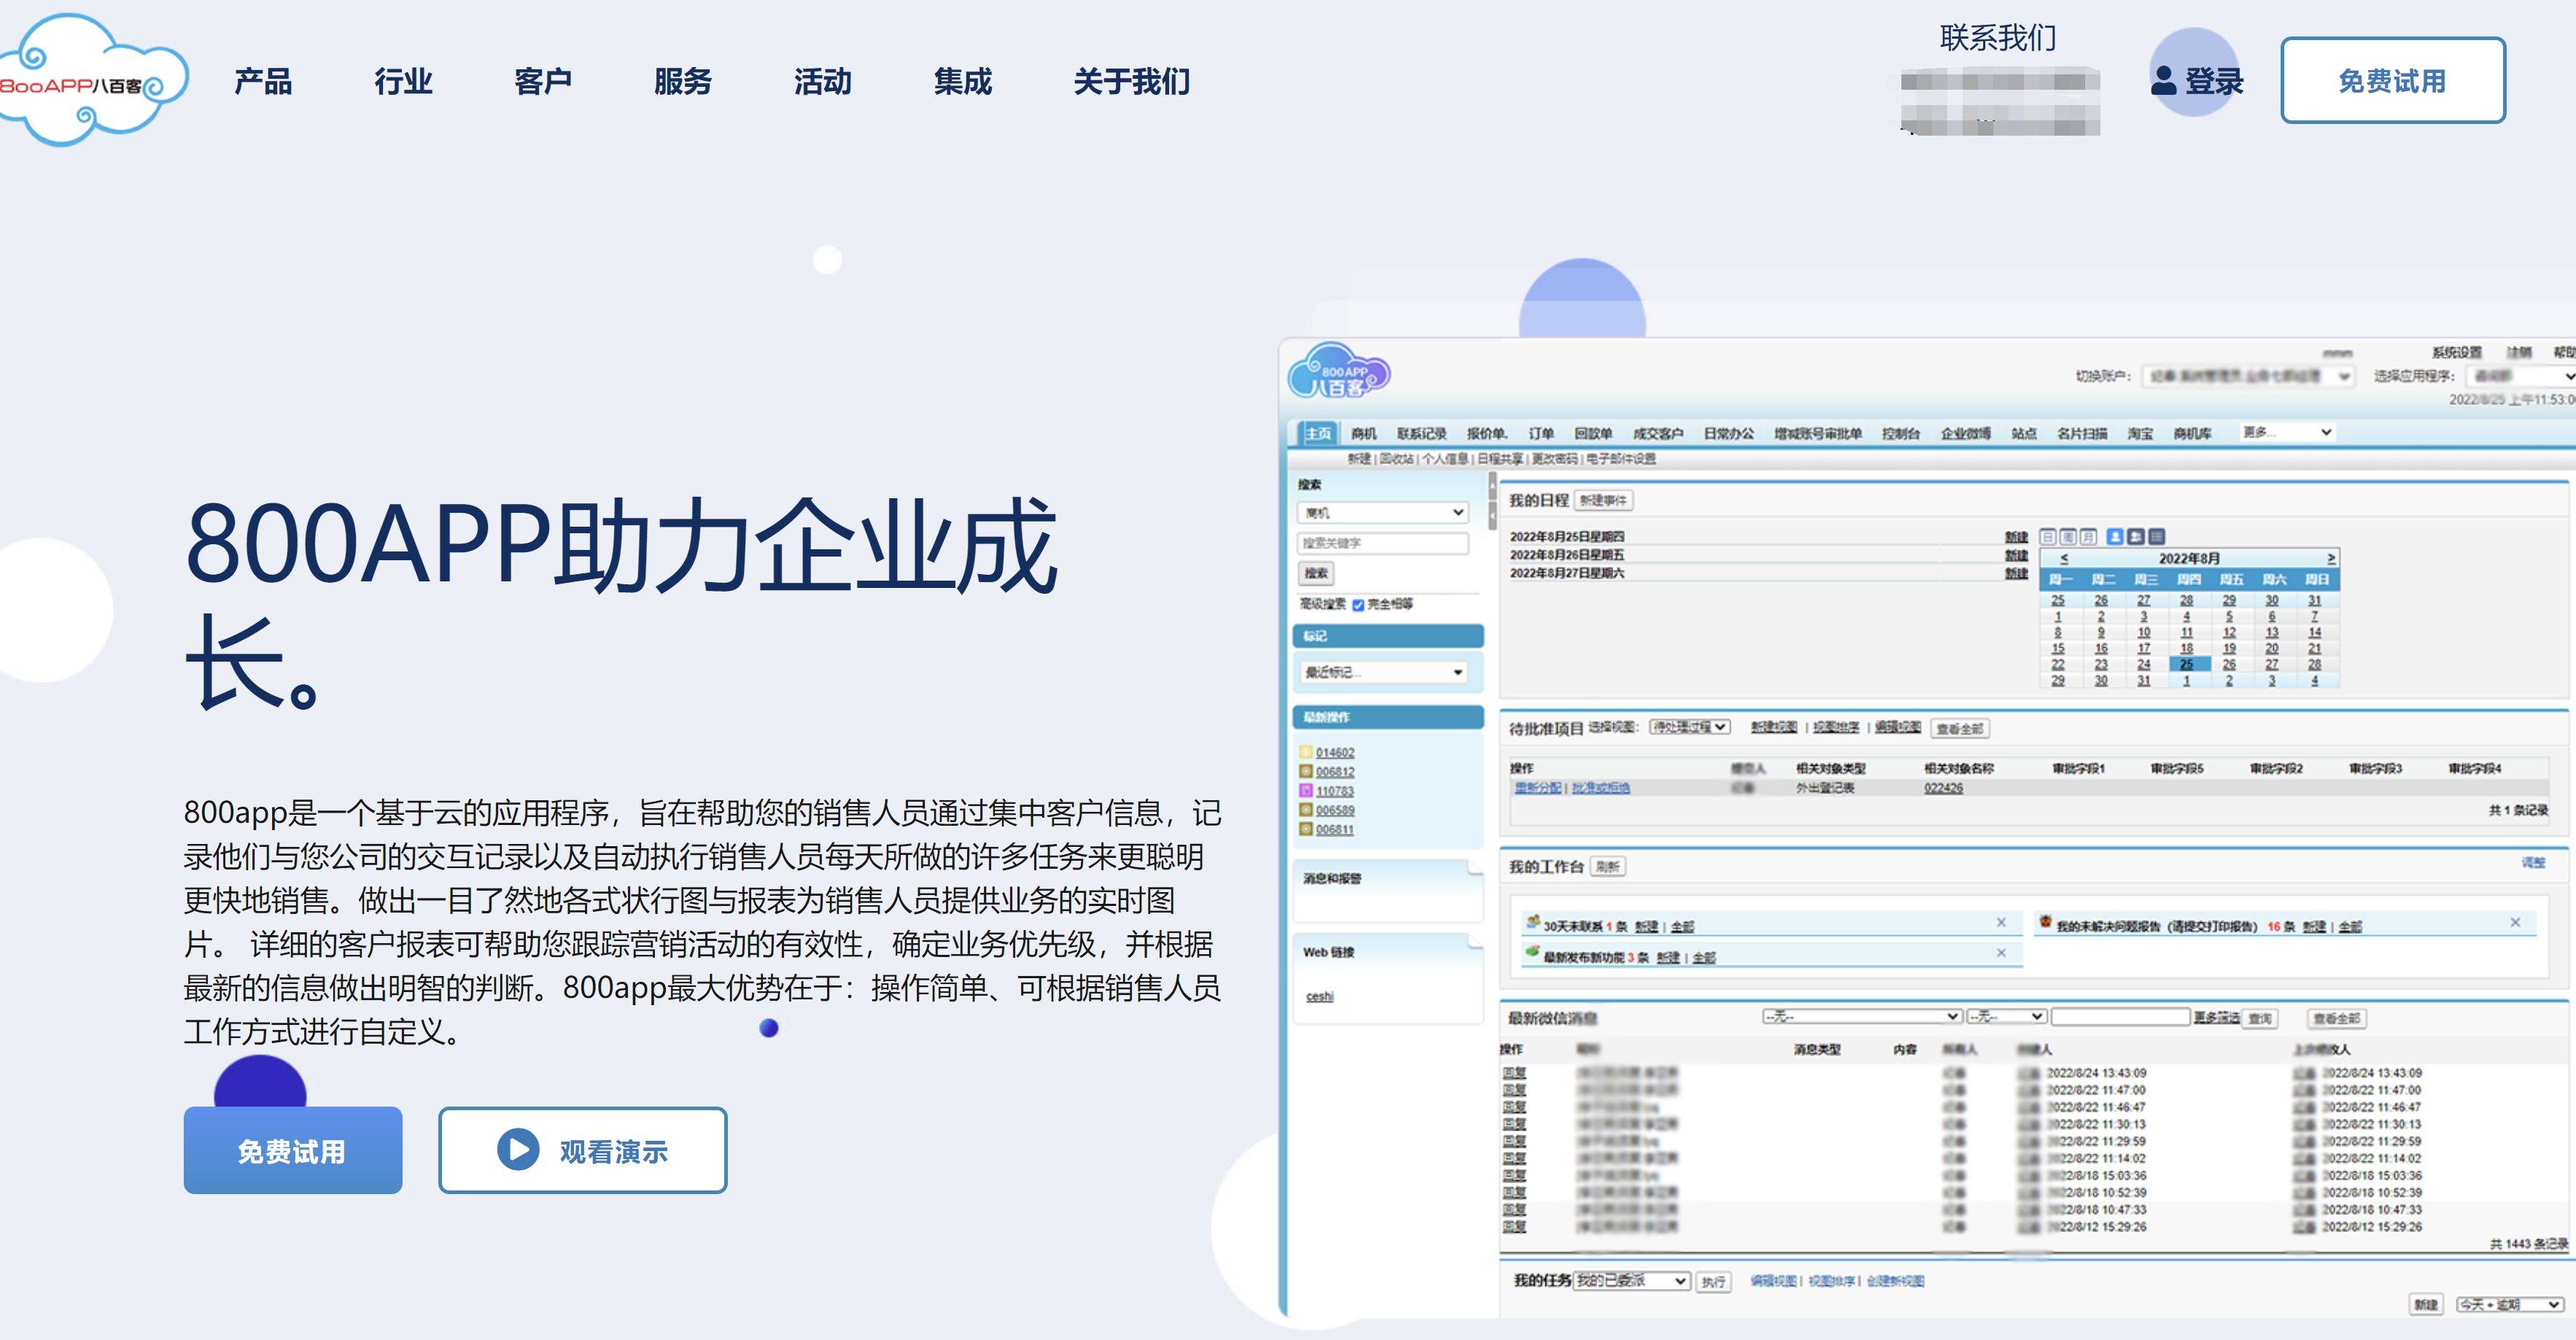Close the 我的未解决问题报告 workbench item
The height and width of the screenshot is (1340, 2576).
click(x=2515, y=922)
